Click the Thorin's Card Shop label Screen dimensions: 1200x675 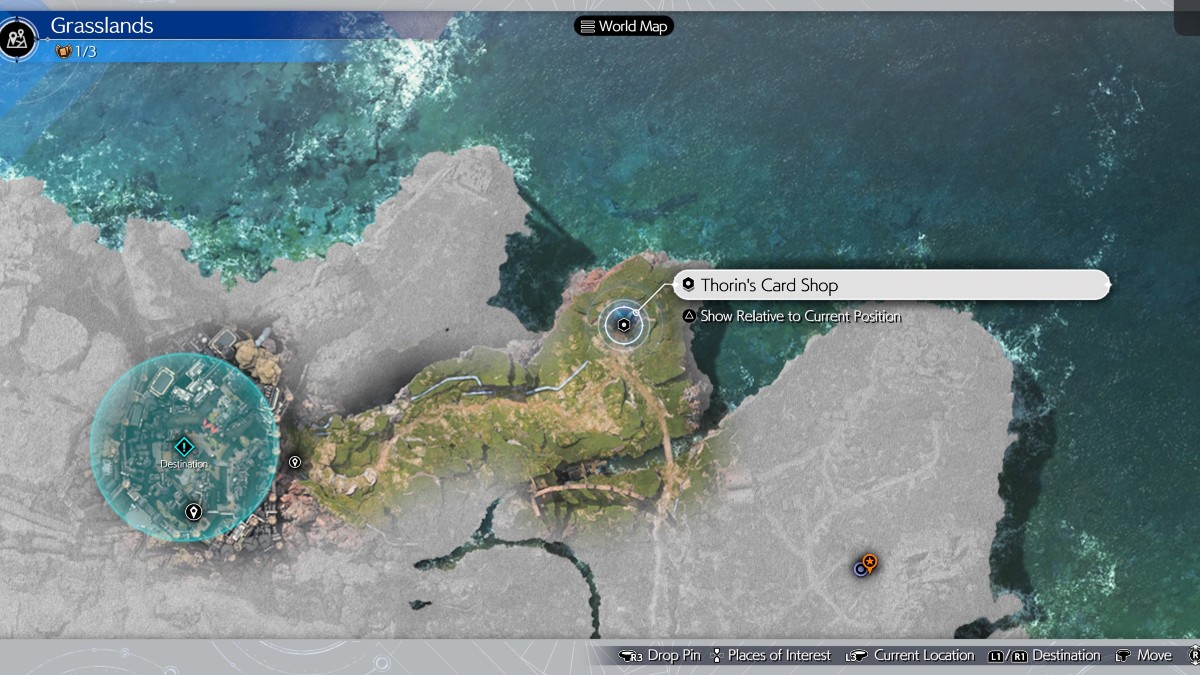point(769,285)
